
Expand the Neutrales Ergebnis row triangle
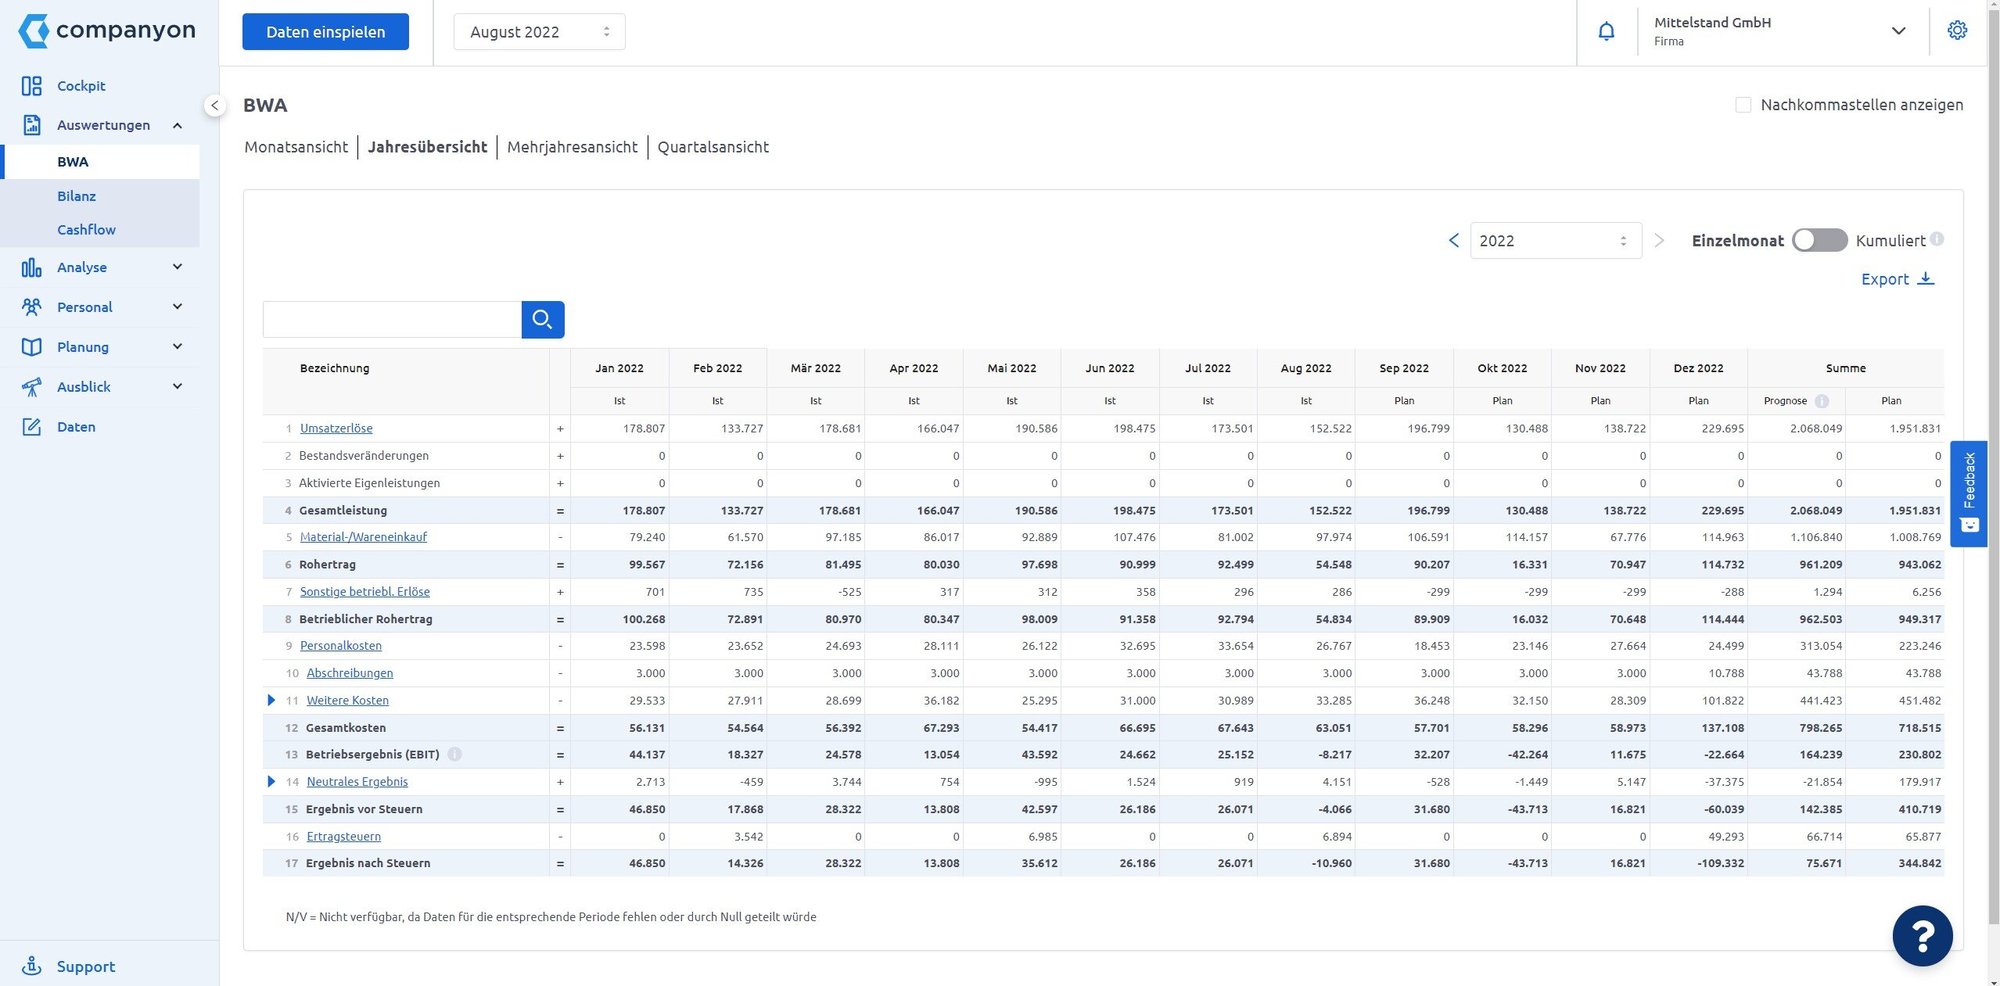(x=271, y=782)
